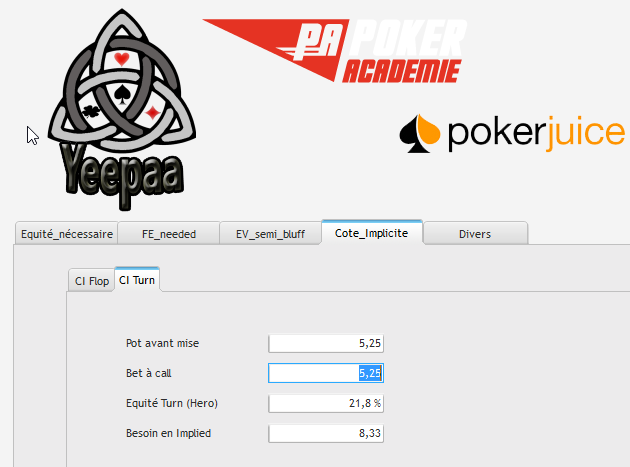
Task: Select the CI Turn sub-tab
Action: pos(137,280)
